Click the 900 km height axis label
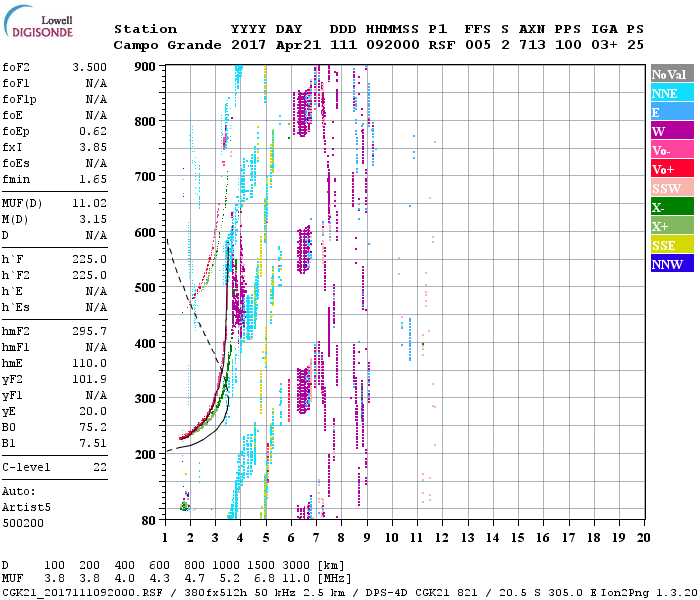Screen dimensions: 700x600 tap(144, 67)
